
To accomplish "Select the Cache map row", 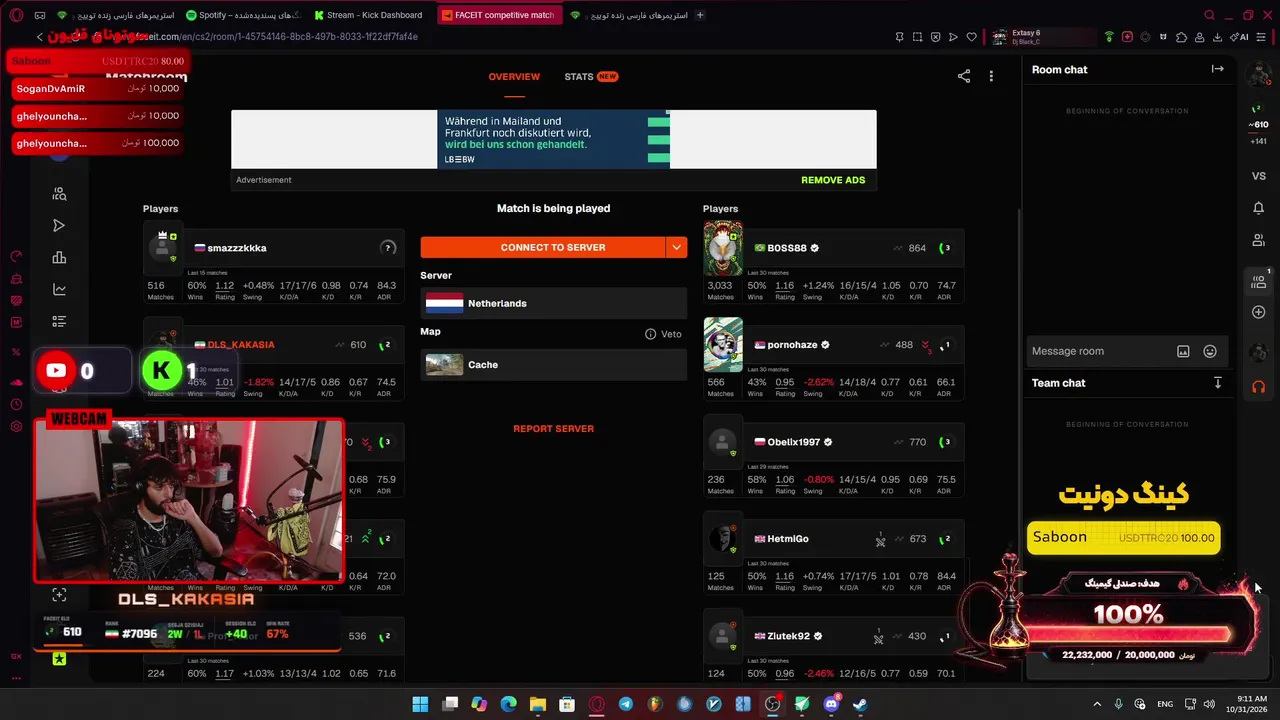I will tap(554, 365).
